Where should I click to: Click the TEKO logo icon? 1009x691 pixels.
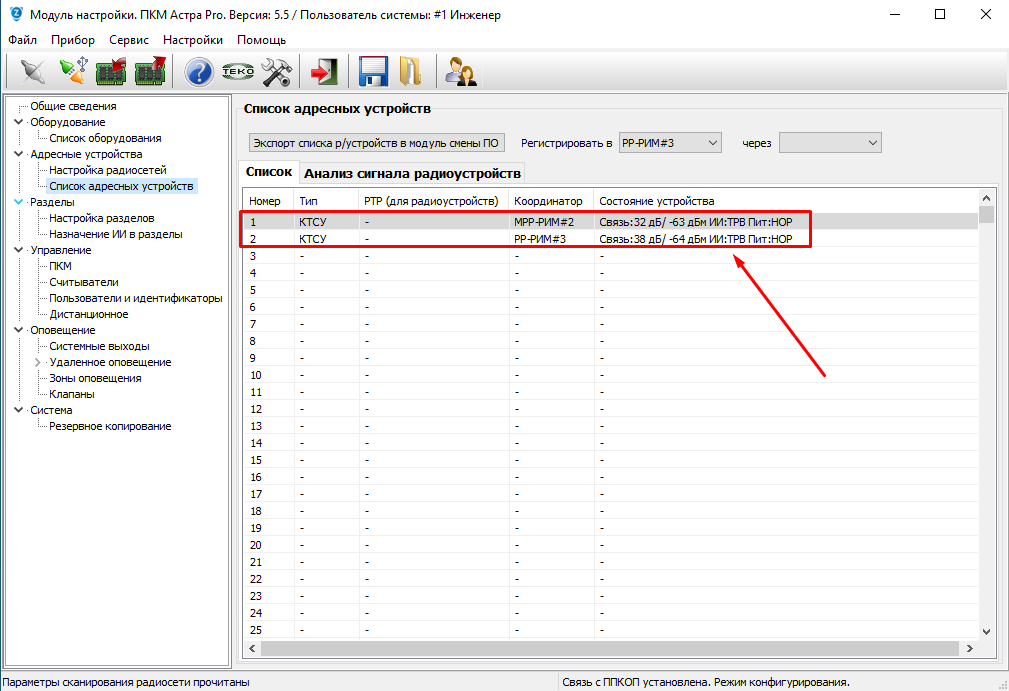pos(237,72)
